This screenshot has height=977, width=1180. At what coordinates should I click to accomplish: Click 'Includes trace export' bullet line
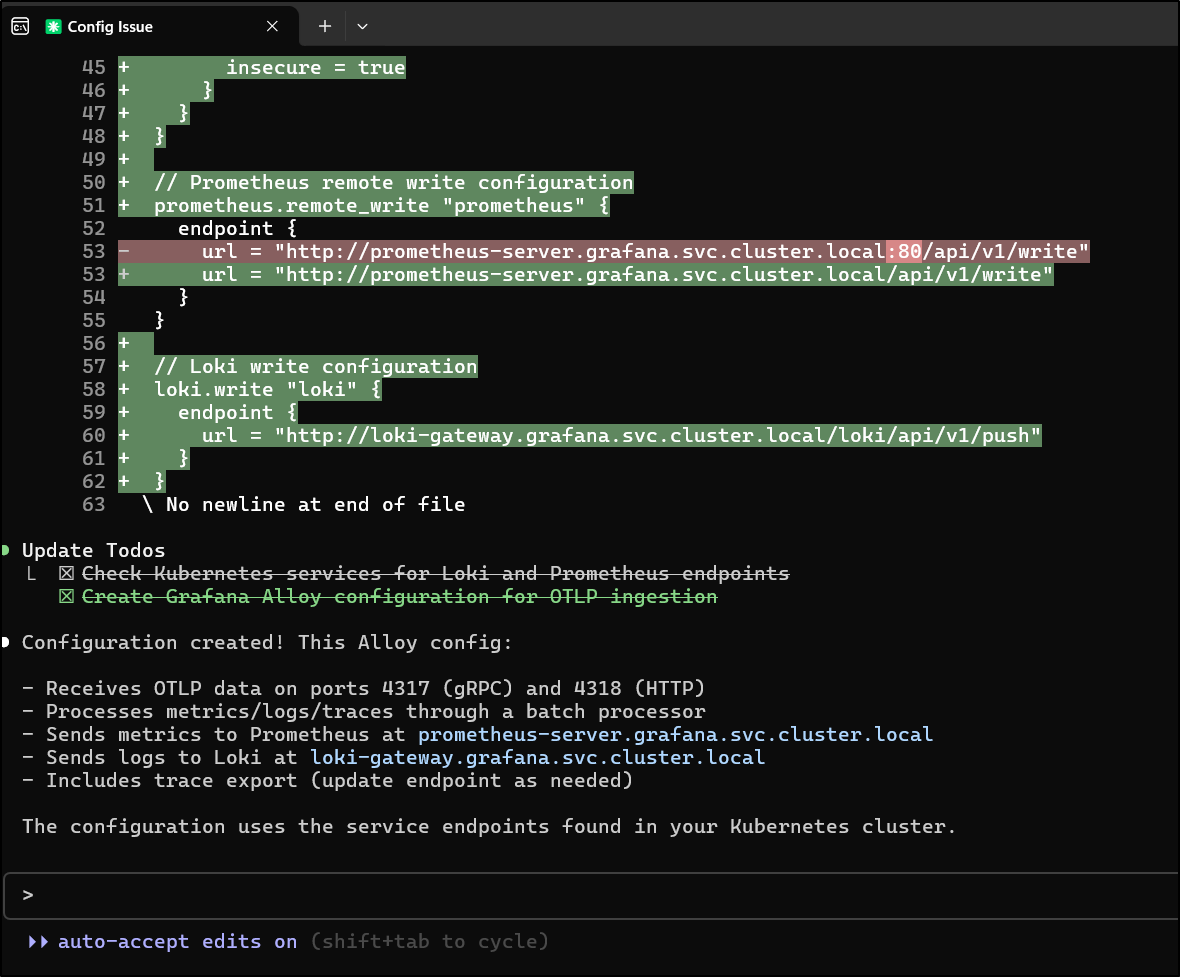point(327,780)
